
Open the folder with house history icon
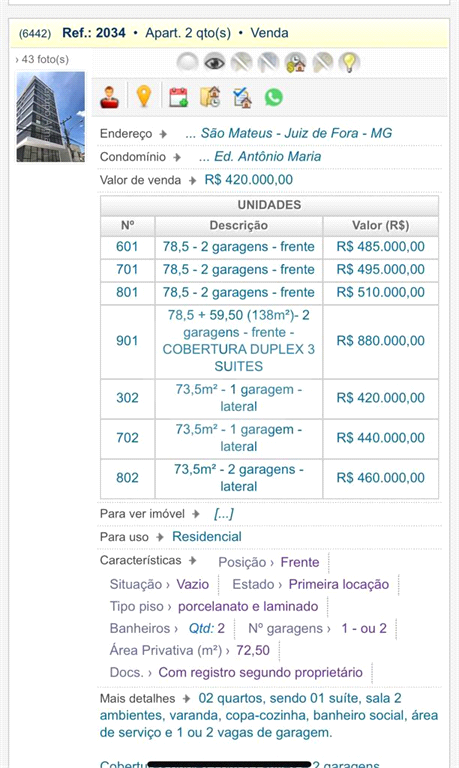(x=210, y=96)
